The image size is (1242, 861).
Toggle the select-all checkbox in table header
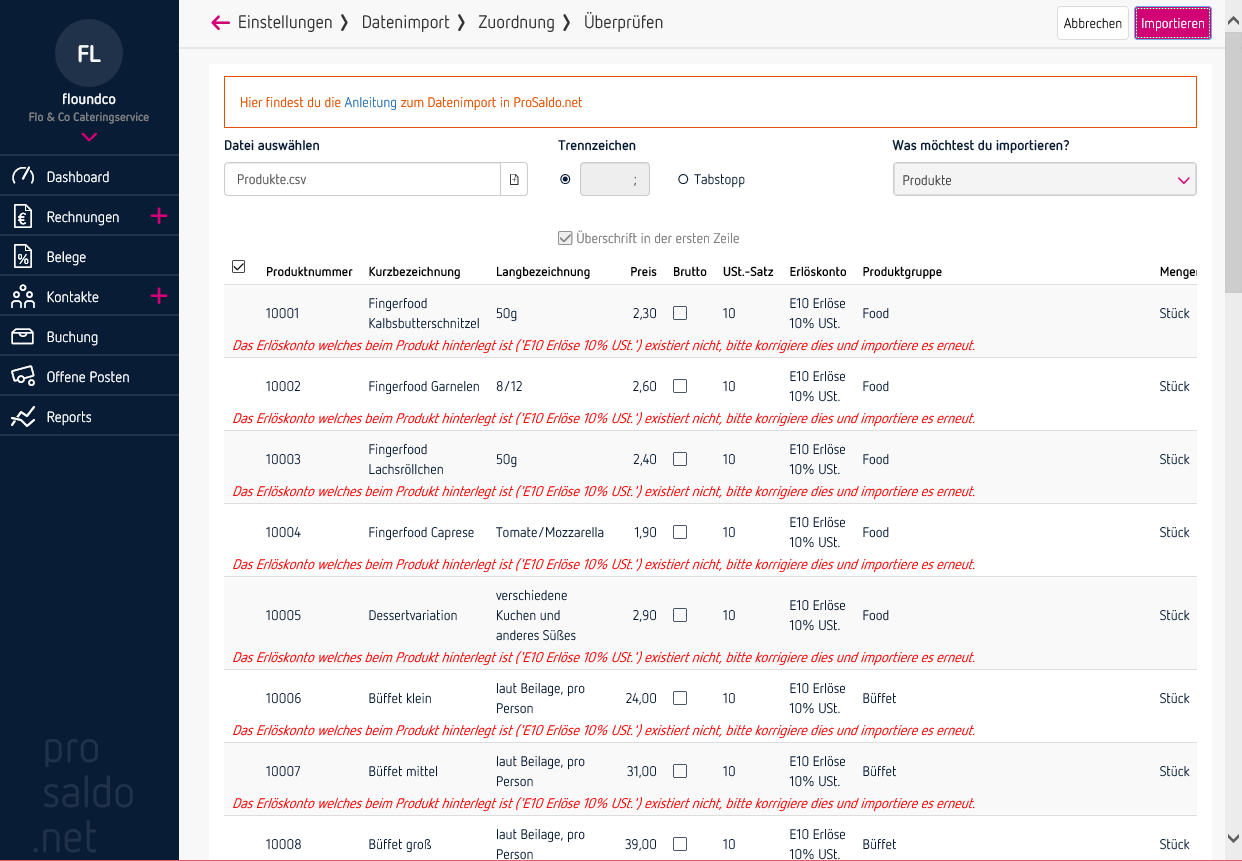pyautogui.click(x=238, y=267)
